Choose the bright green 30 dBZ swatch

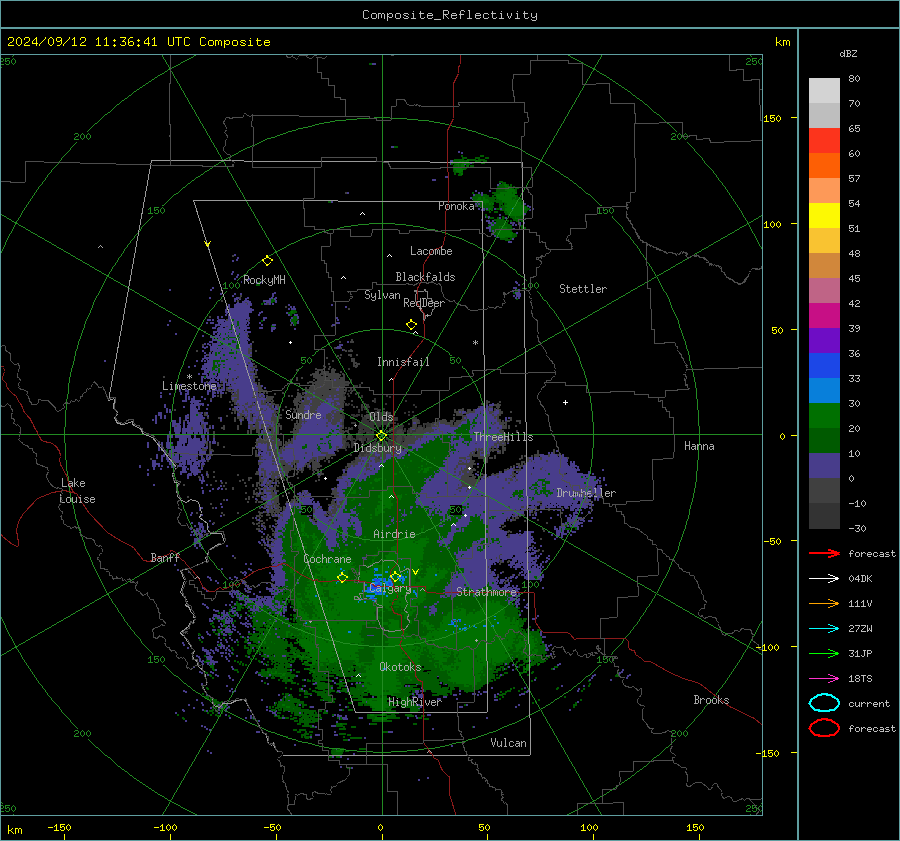tap(824, 416)
